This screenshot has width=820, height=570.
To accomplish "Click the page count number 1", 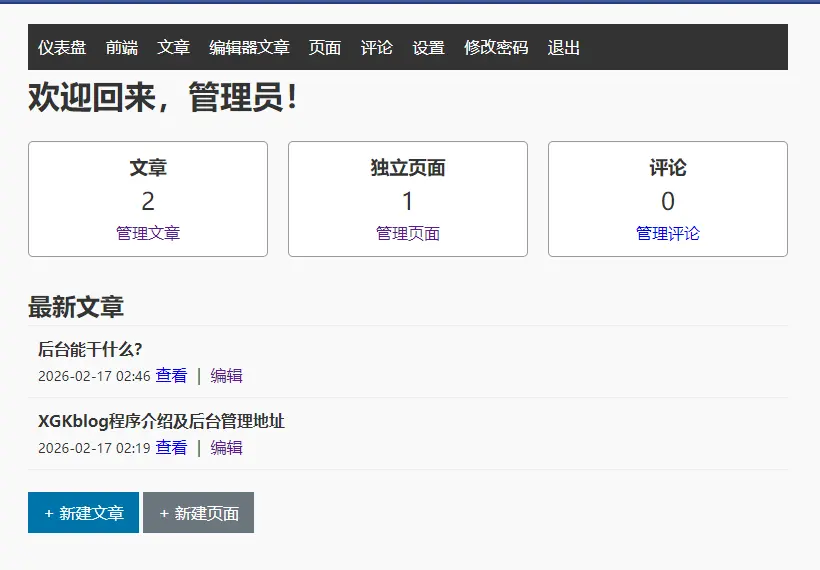I will click(x=408, y=201).
